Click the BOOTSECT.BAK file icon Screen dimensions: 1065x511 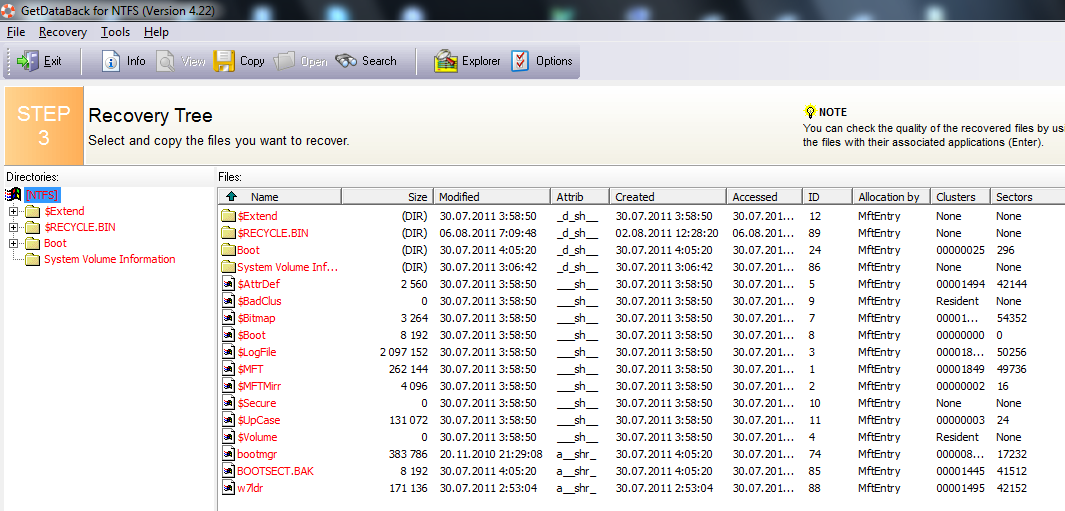tap(229, 471)
